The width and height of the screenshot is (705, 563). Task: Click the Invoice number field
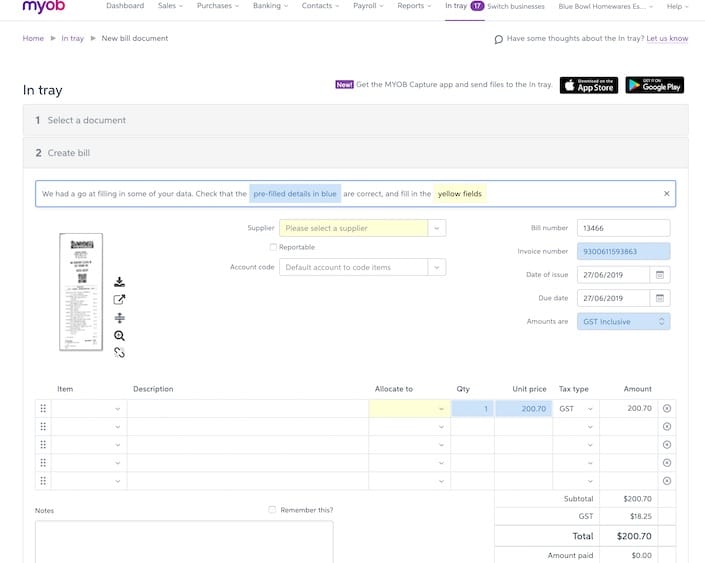tap(623, 252)
